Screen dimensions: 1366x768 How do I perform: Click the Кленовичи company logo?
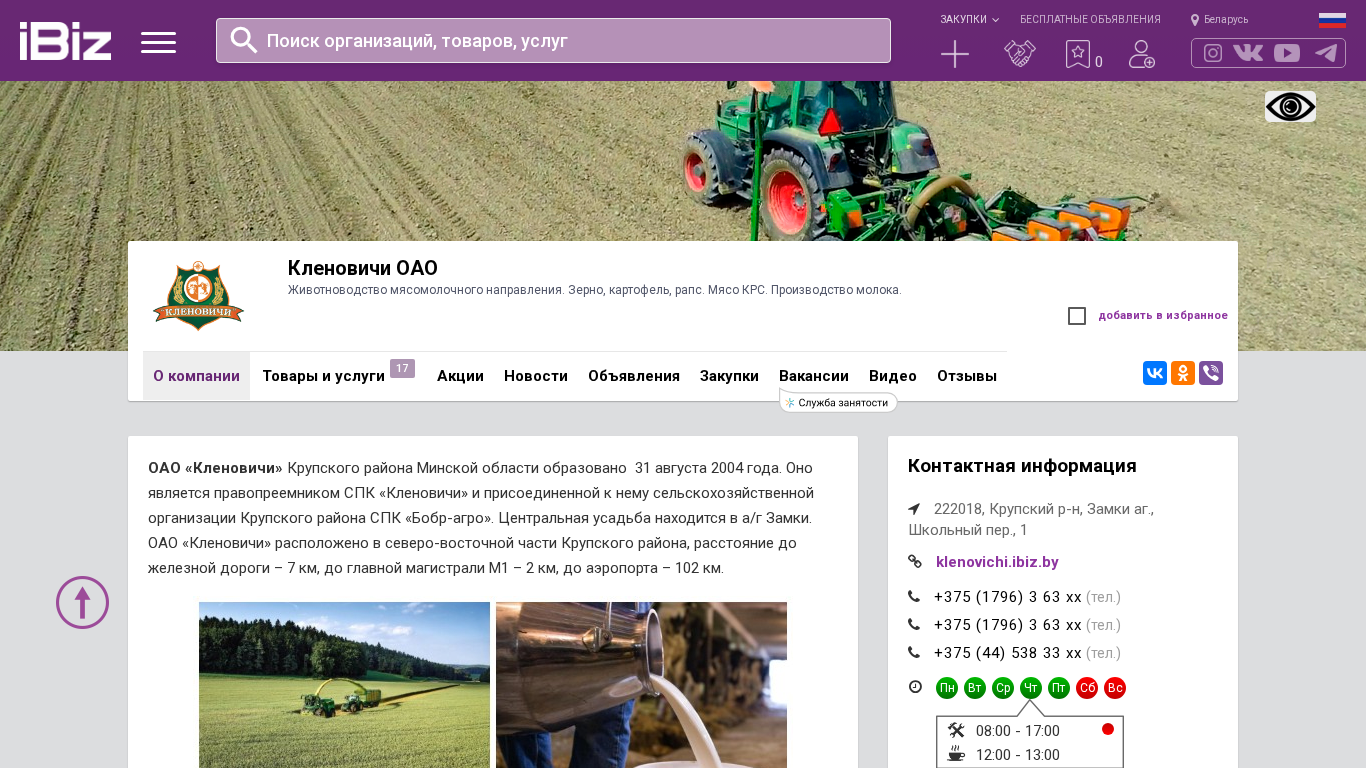click(199, 296)
